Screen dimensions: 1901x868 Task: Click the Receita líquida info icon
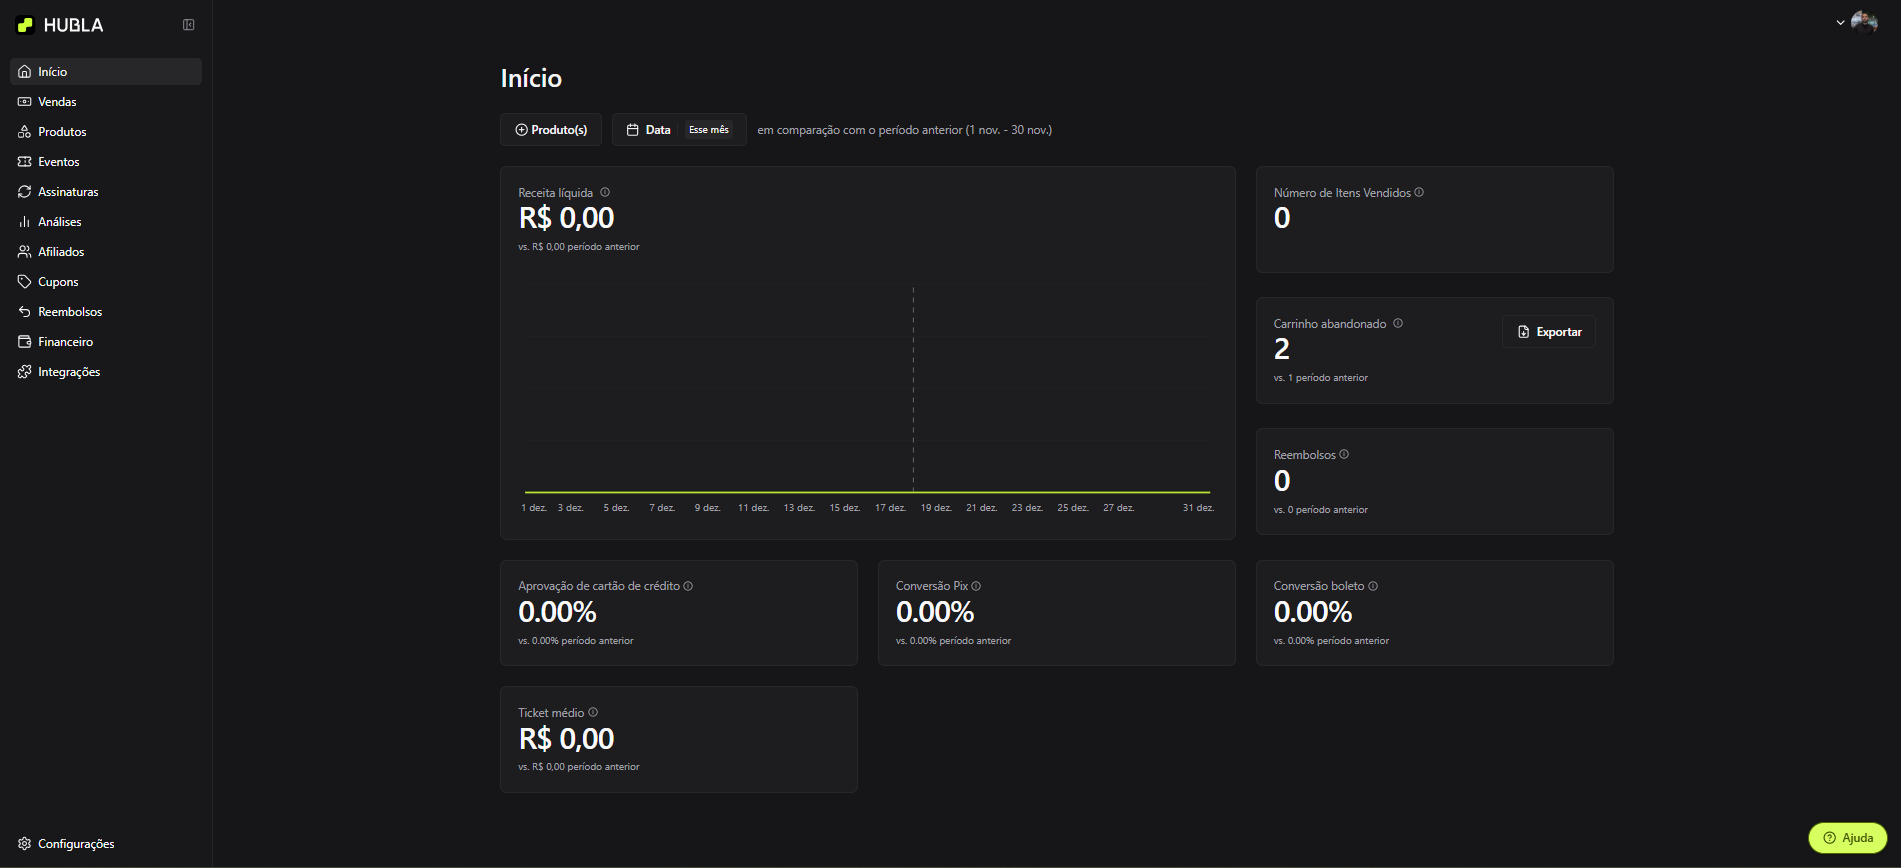pos(605,193)
